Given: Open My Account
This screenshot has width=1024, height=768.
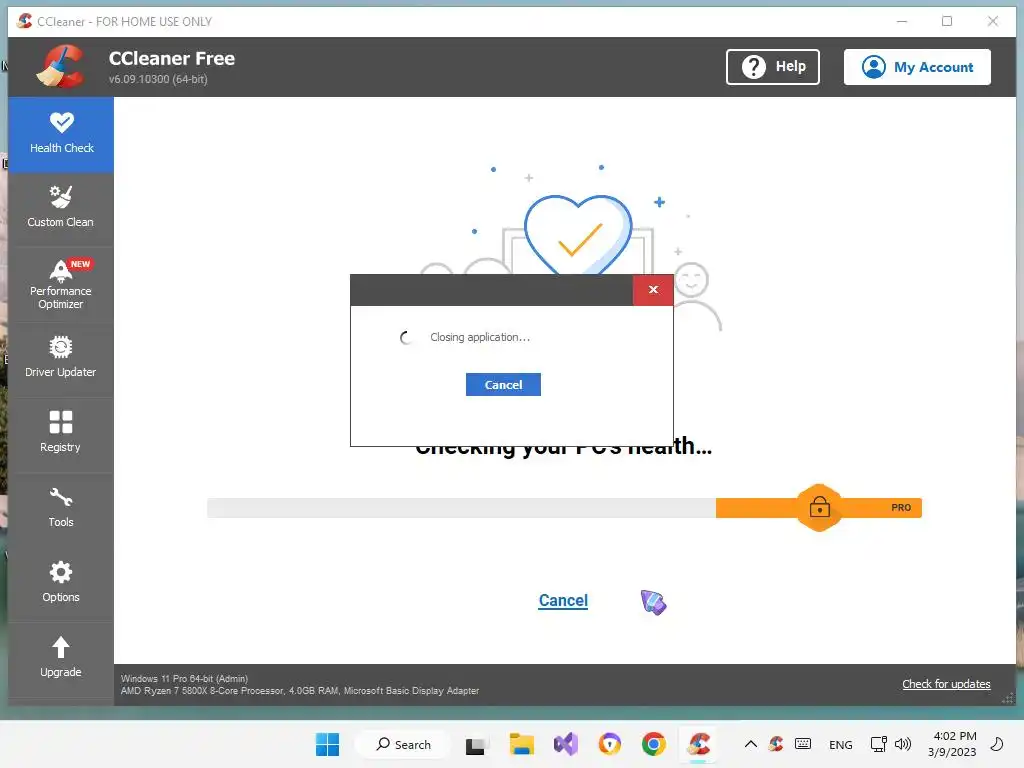Looking at the screenshot, I should tap(917, 67).
